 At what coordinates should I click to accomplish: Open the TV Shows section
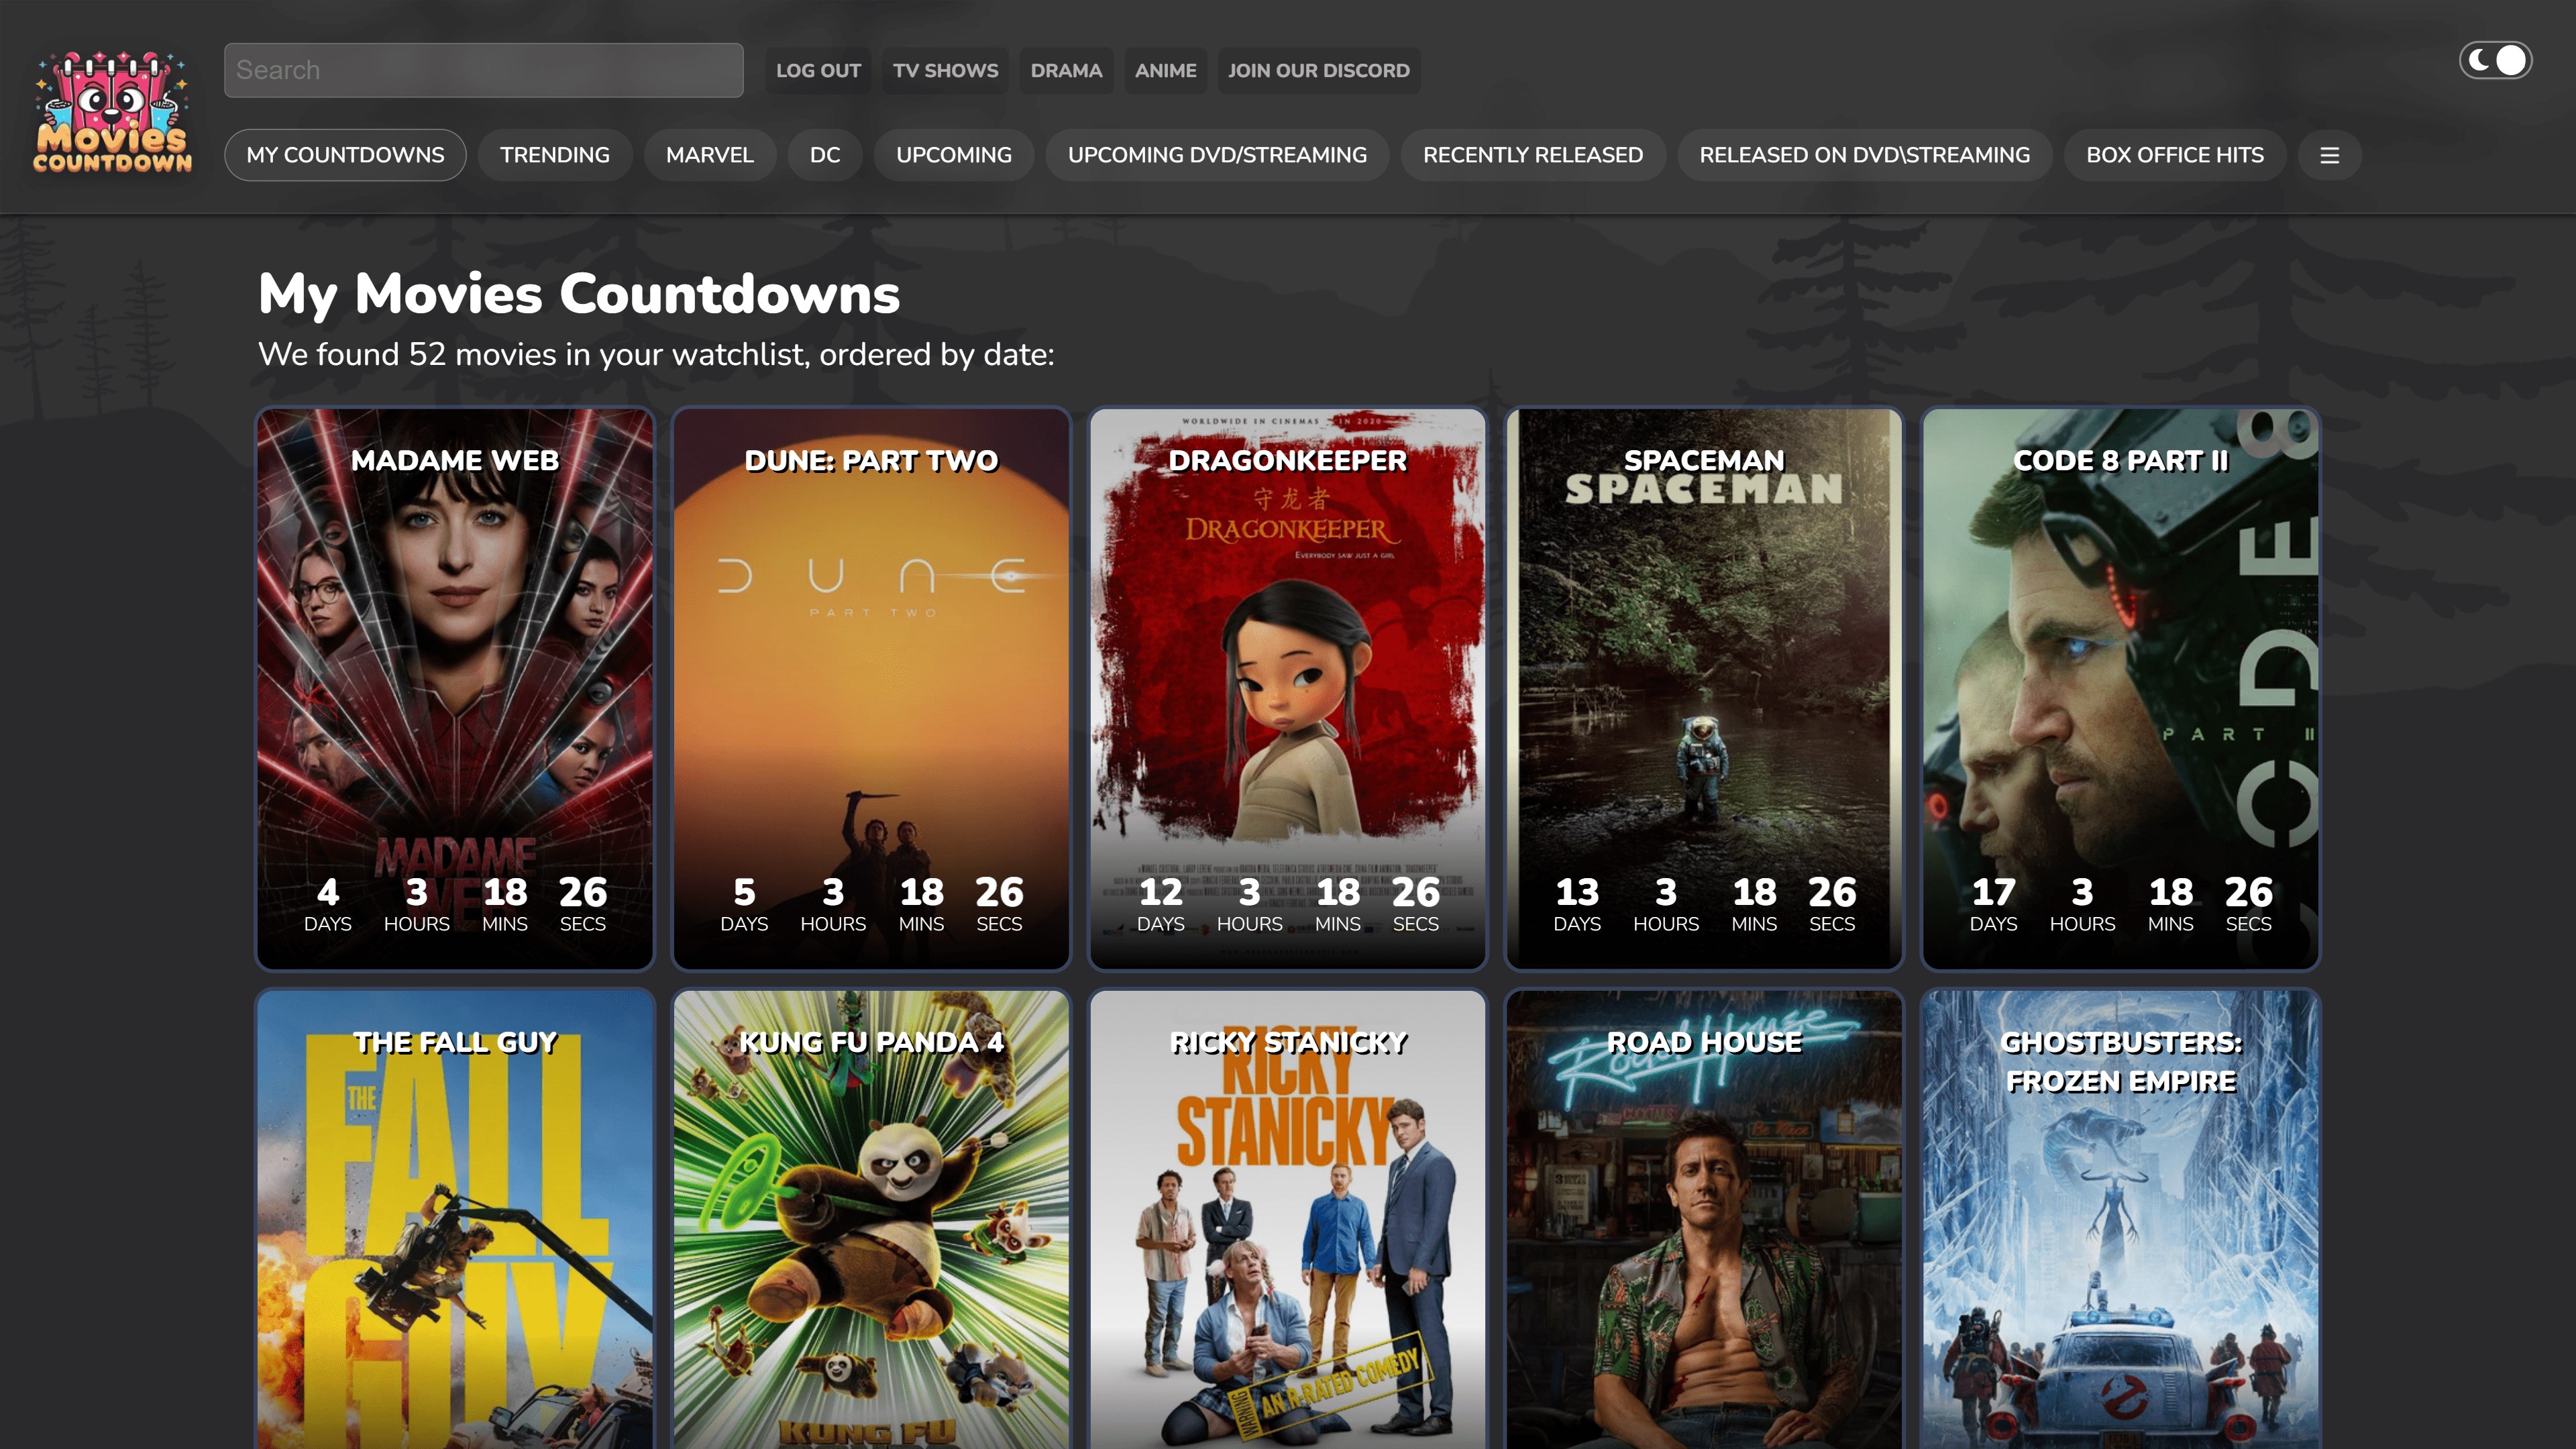pyautogui.click(x=945, y=71)
